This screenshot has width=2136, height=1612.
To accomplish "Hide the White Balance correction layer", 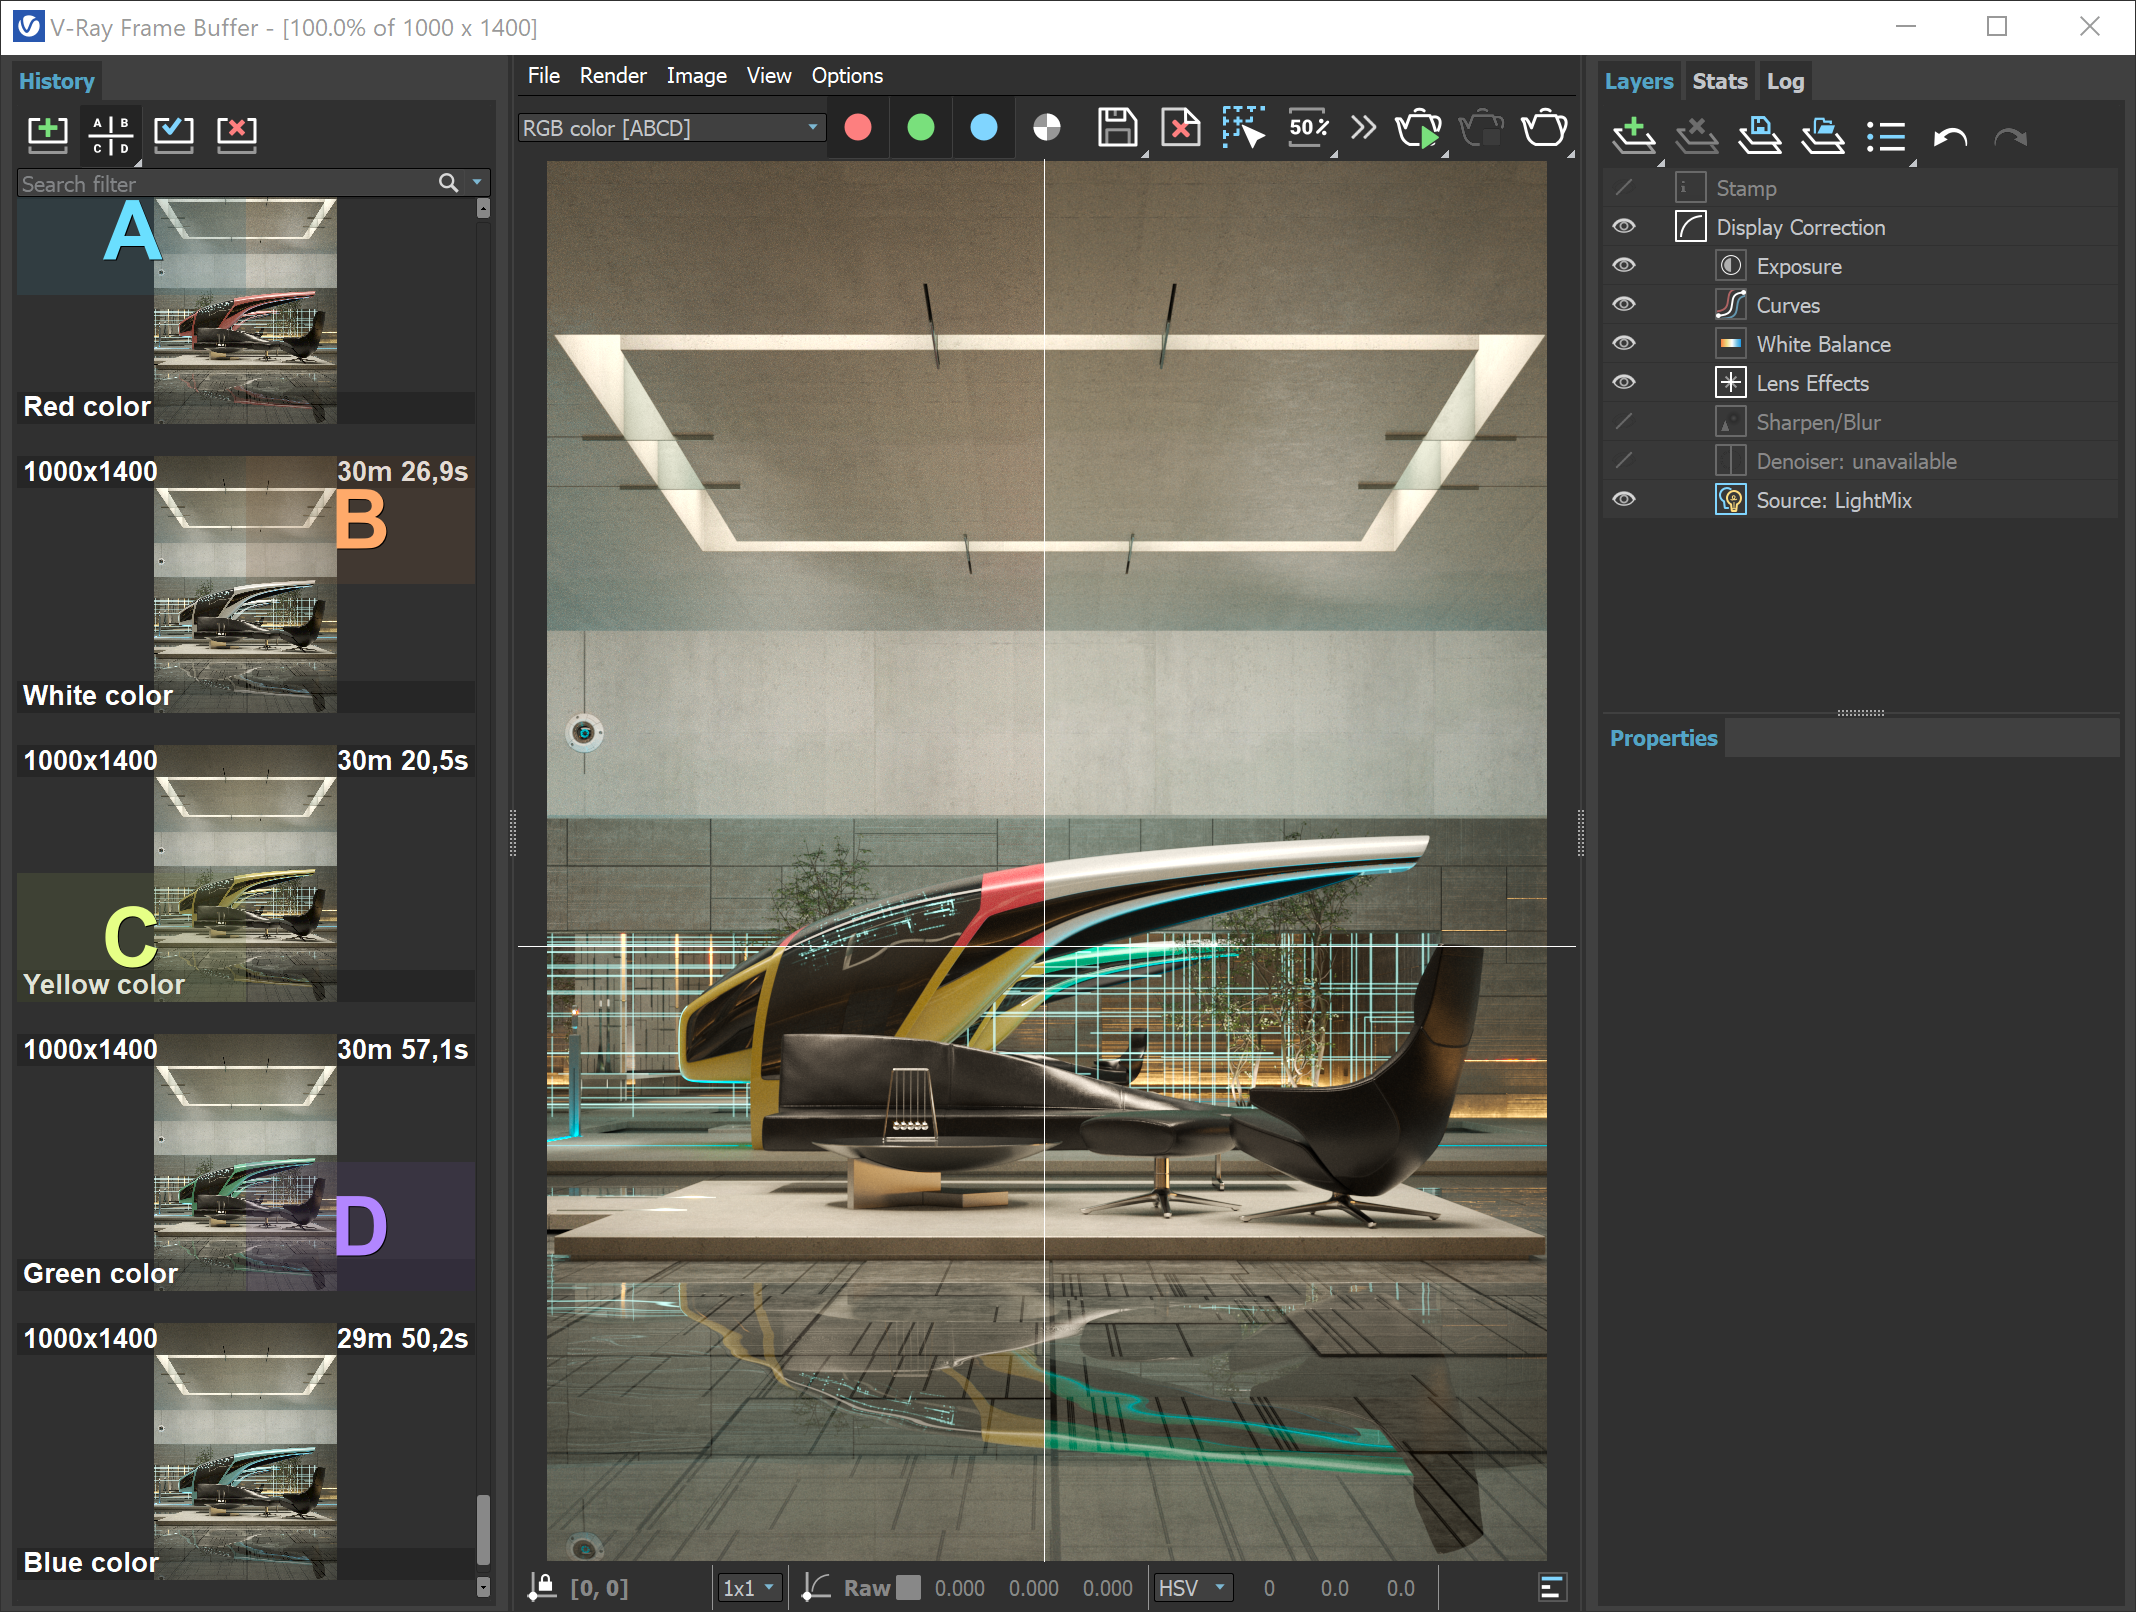I will 1624,343.
